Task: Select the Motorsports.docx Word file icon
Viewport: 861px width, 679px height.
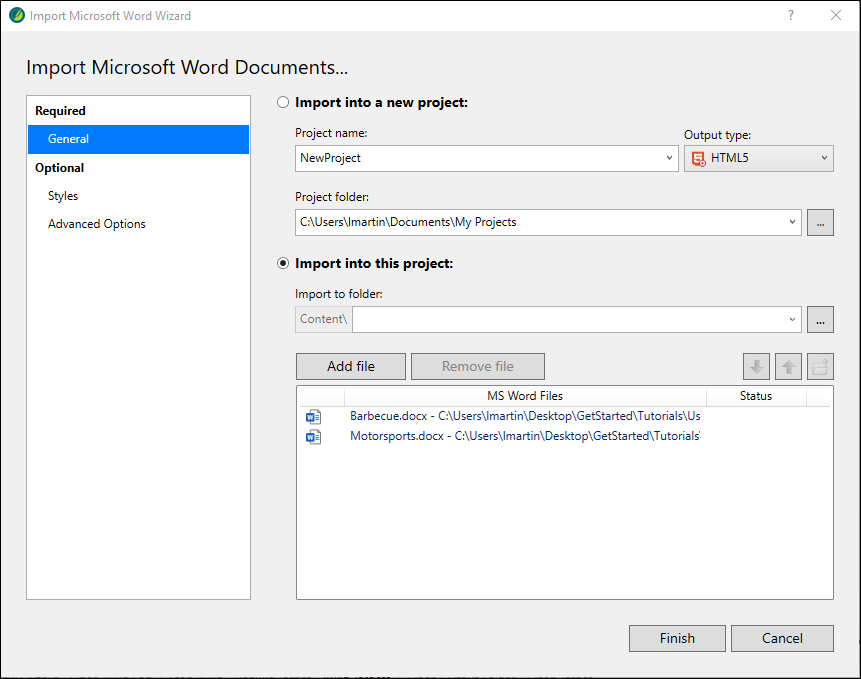Action: coord(314,436)
